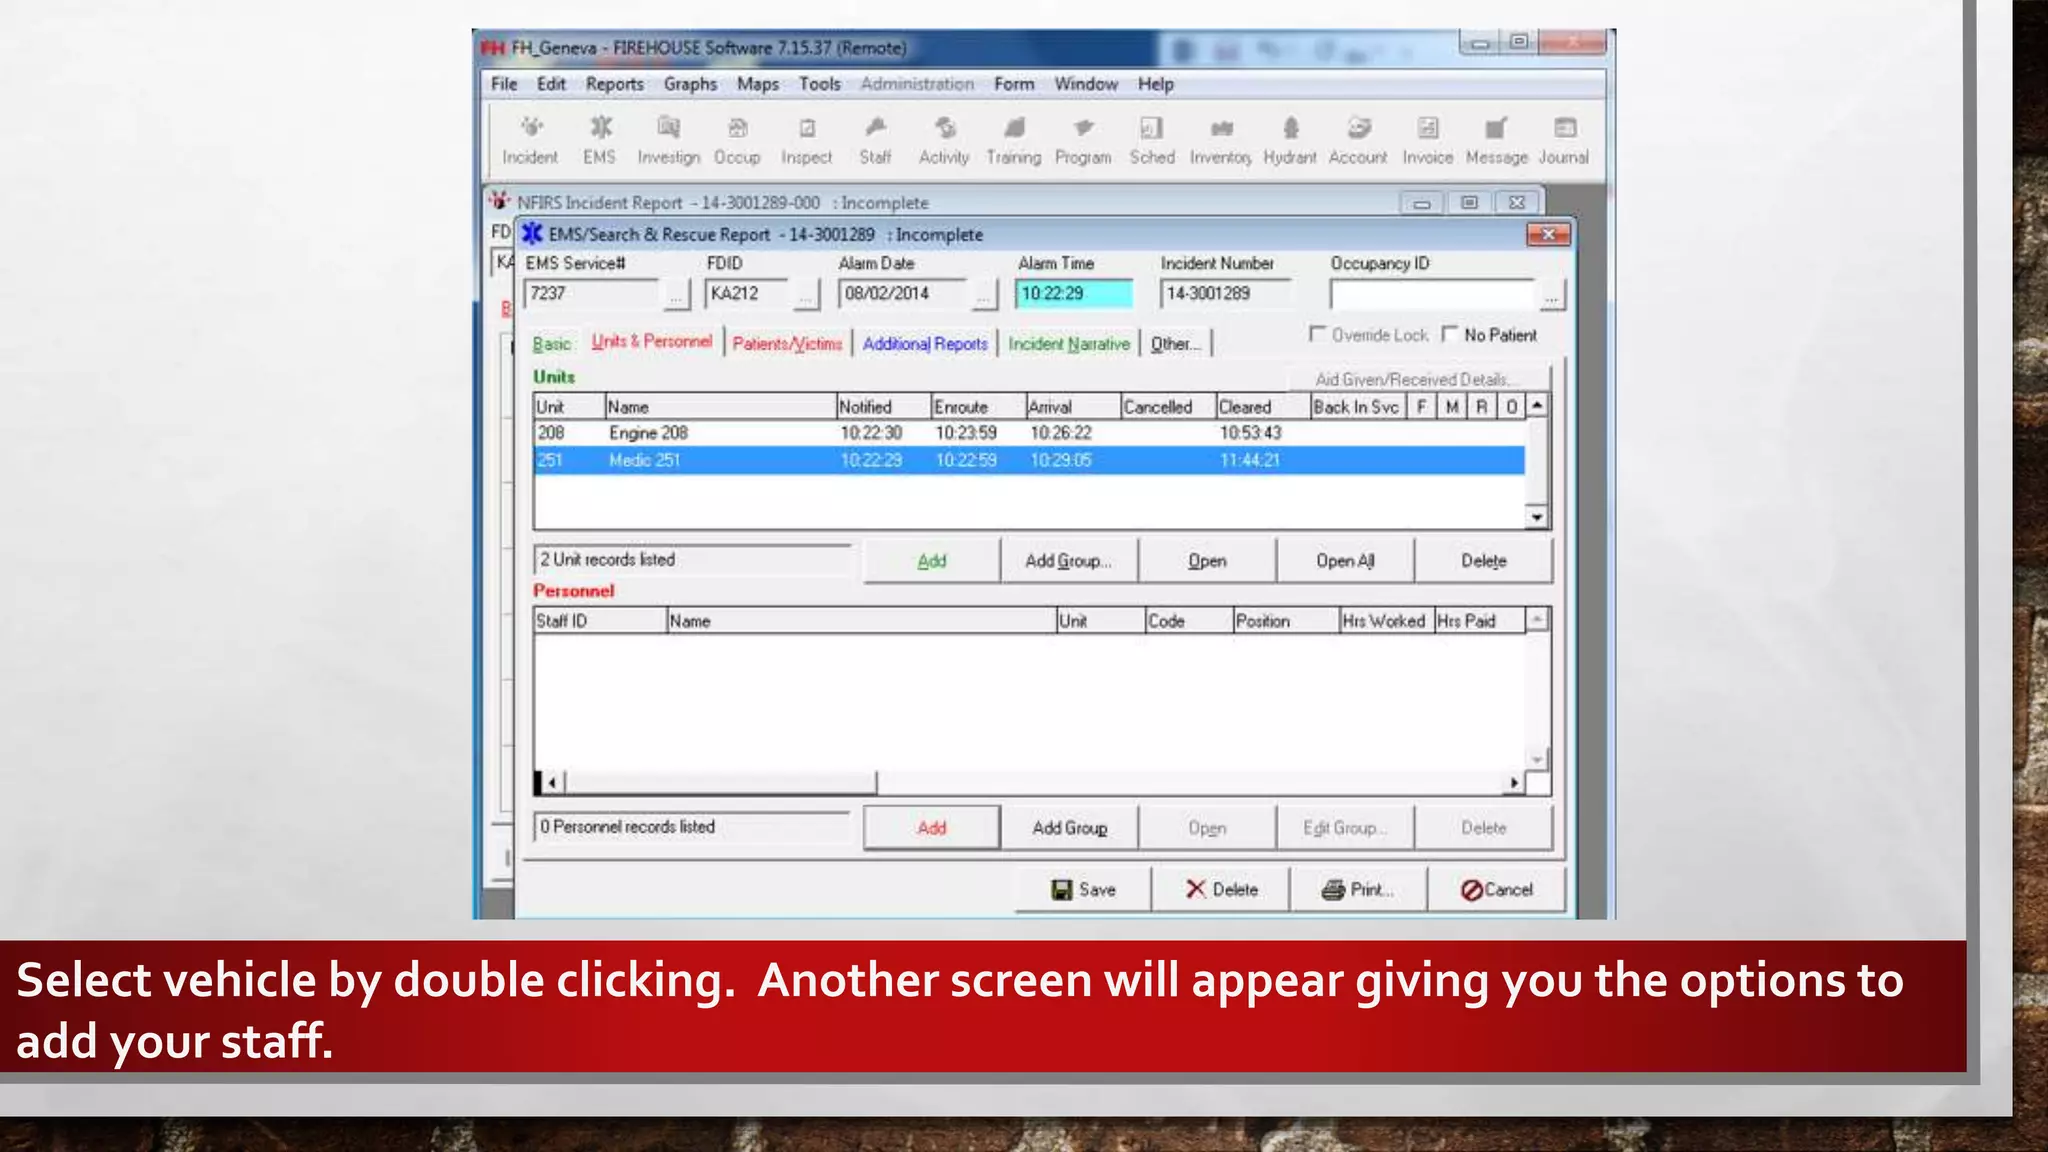
Task: Open the Training toolbar icon
Action: point(1013,140)
